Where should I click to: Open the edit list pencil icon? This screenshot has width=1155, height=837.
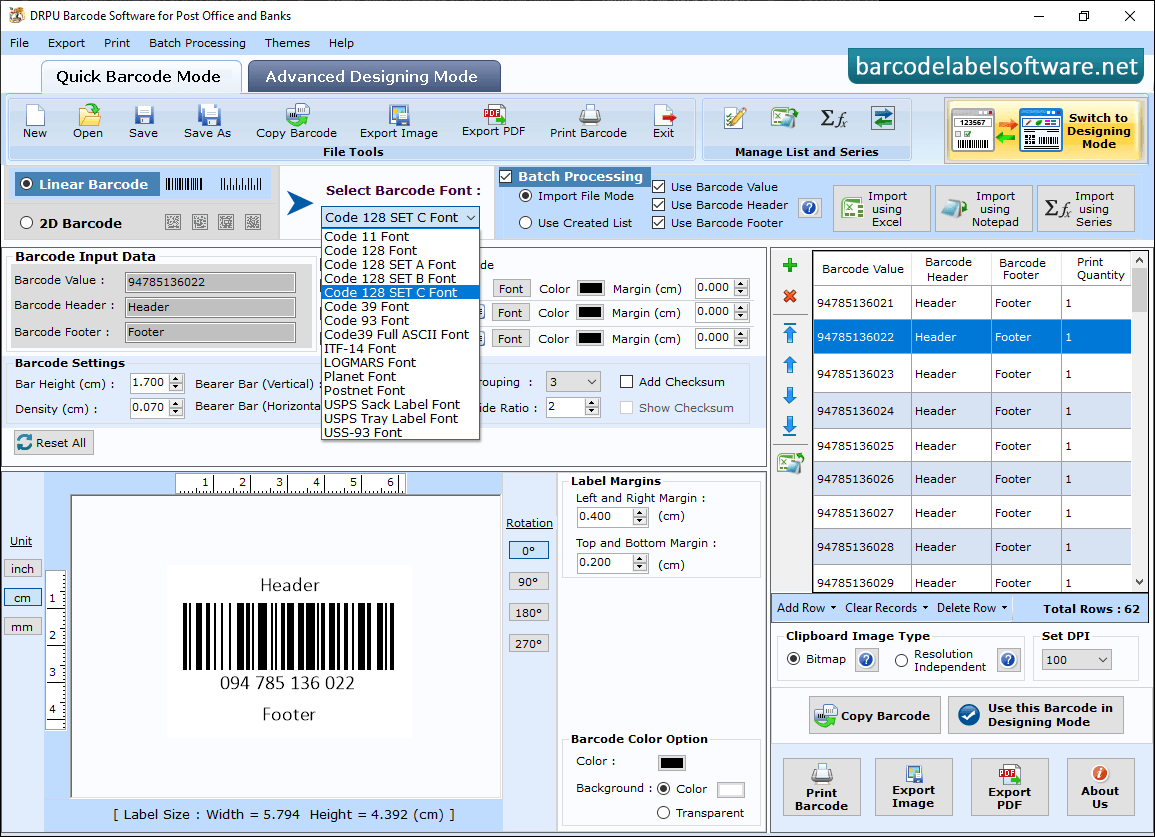(x=734, y=118)
